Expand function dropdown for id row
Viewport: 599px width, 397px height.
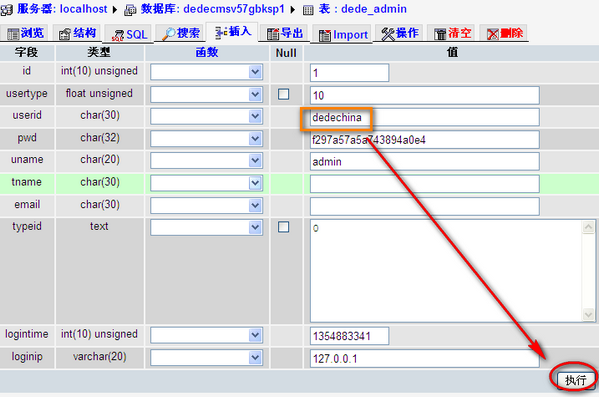point(255,72)
